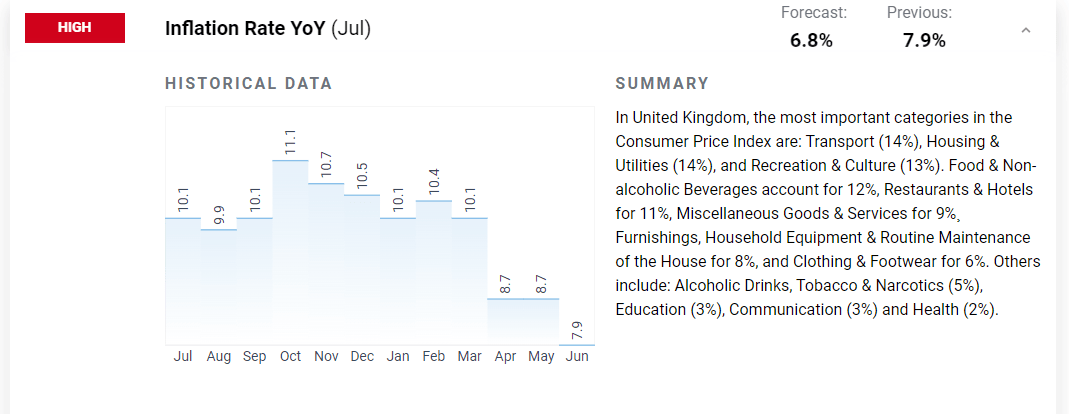Click the Mar month label on axis
This screenshot has height=414, width=1069.
pos(469,357)
